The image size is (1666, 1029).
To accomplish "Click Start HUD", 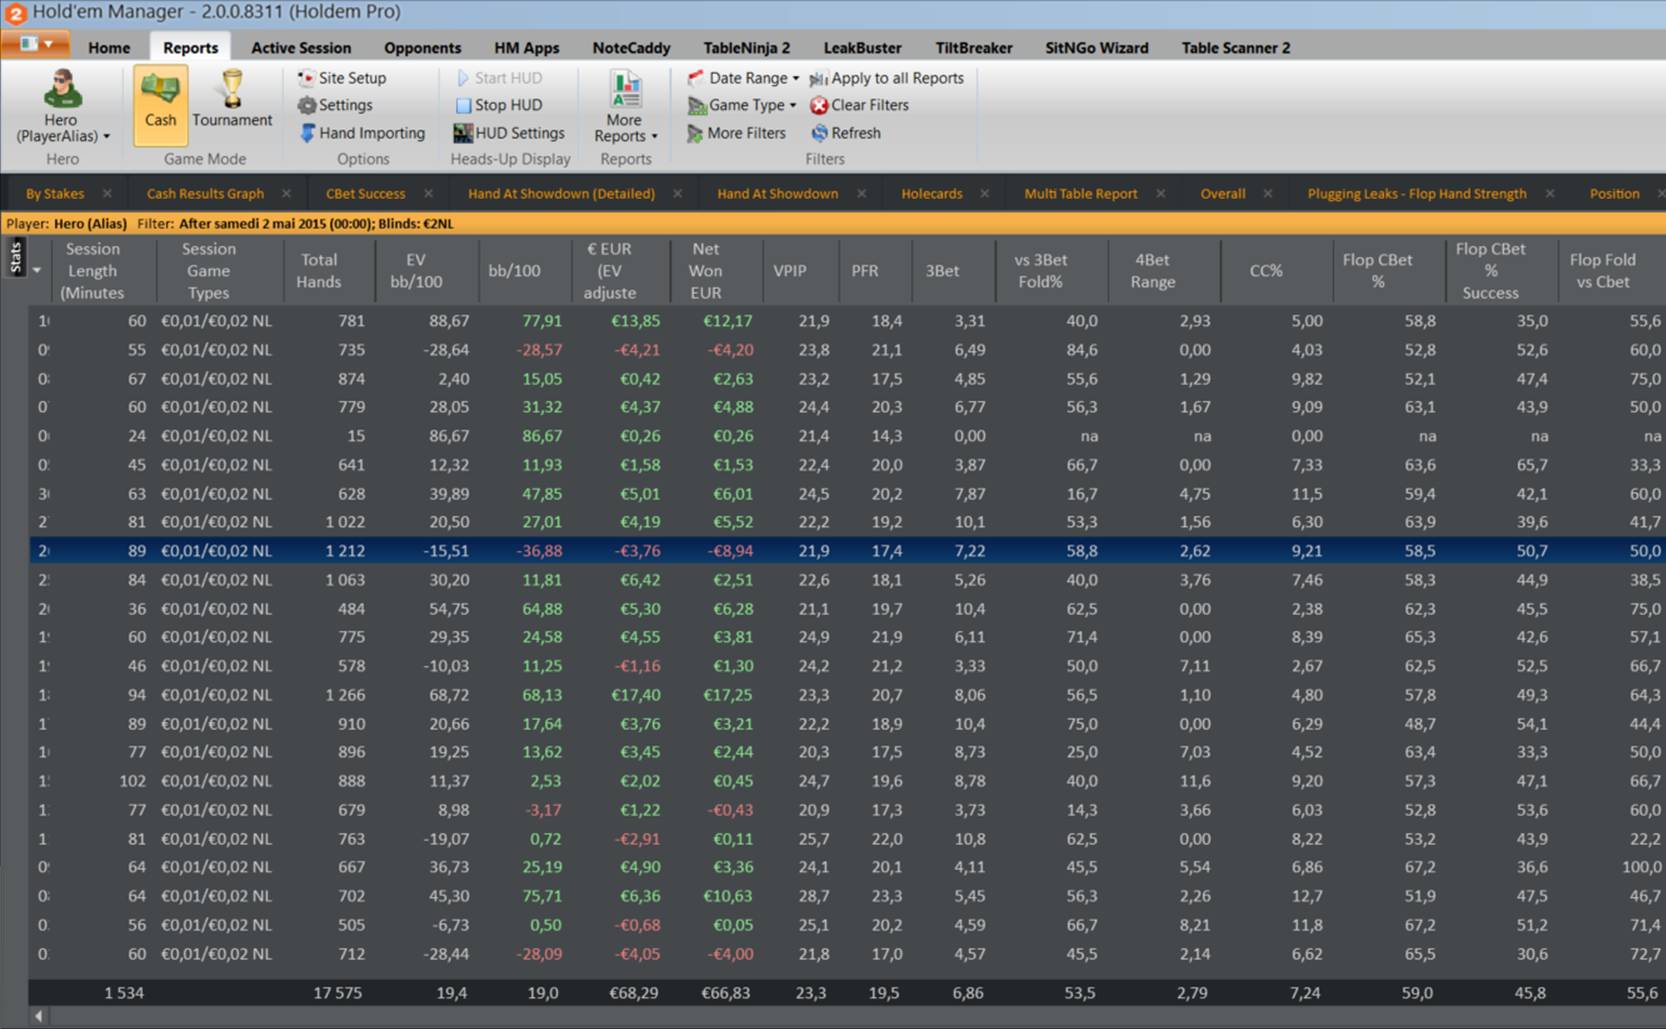I will [x=499, y=78].
